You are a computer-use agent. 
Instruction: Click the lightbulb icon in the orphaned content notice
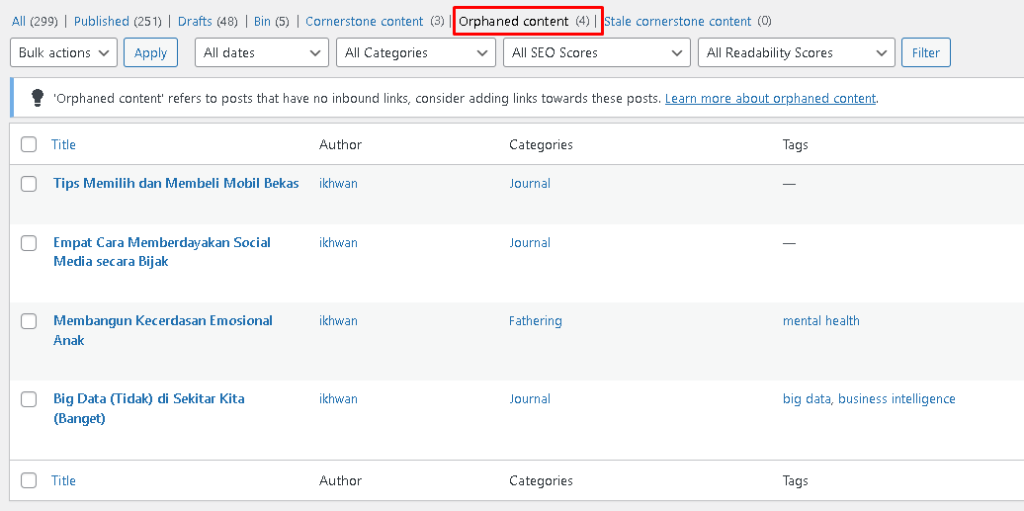(37, 98)
